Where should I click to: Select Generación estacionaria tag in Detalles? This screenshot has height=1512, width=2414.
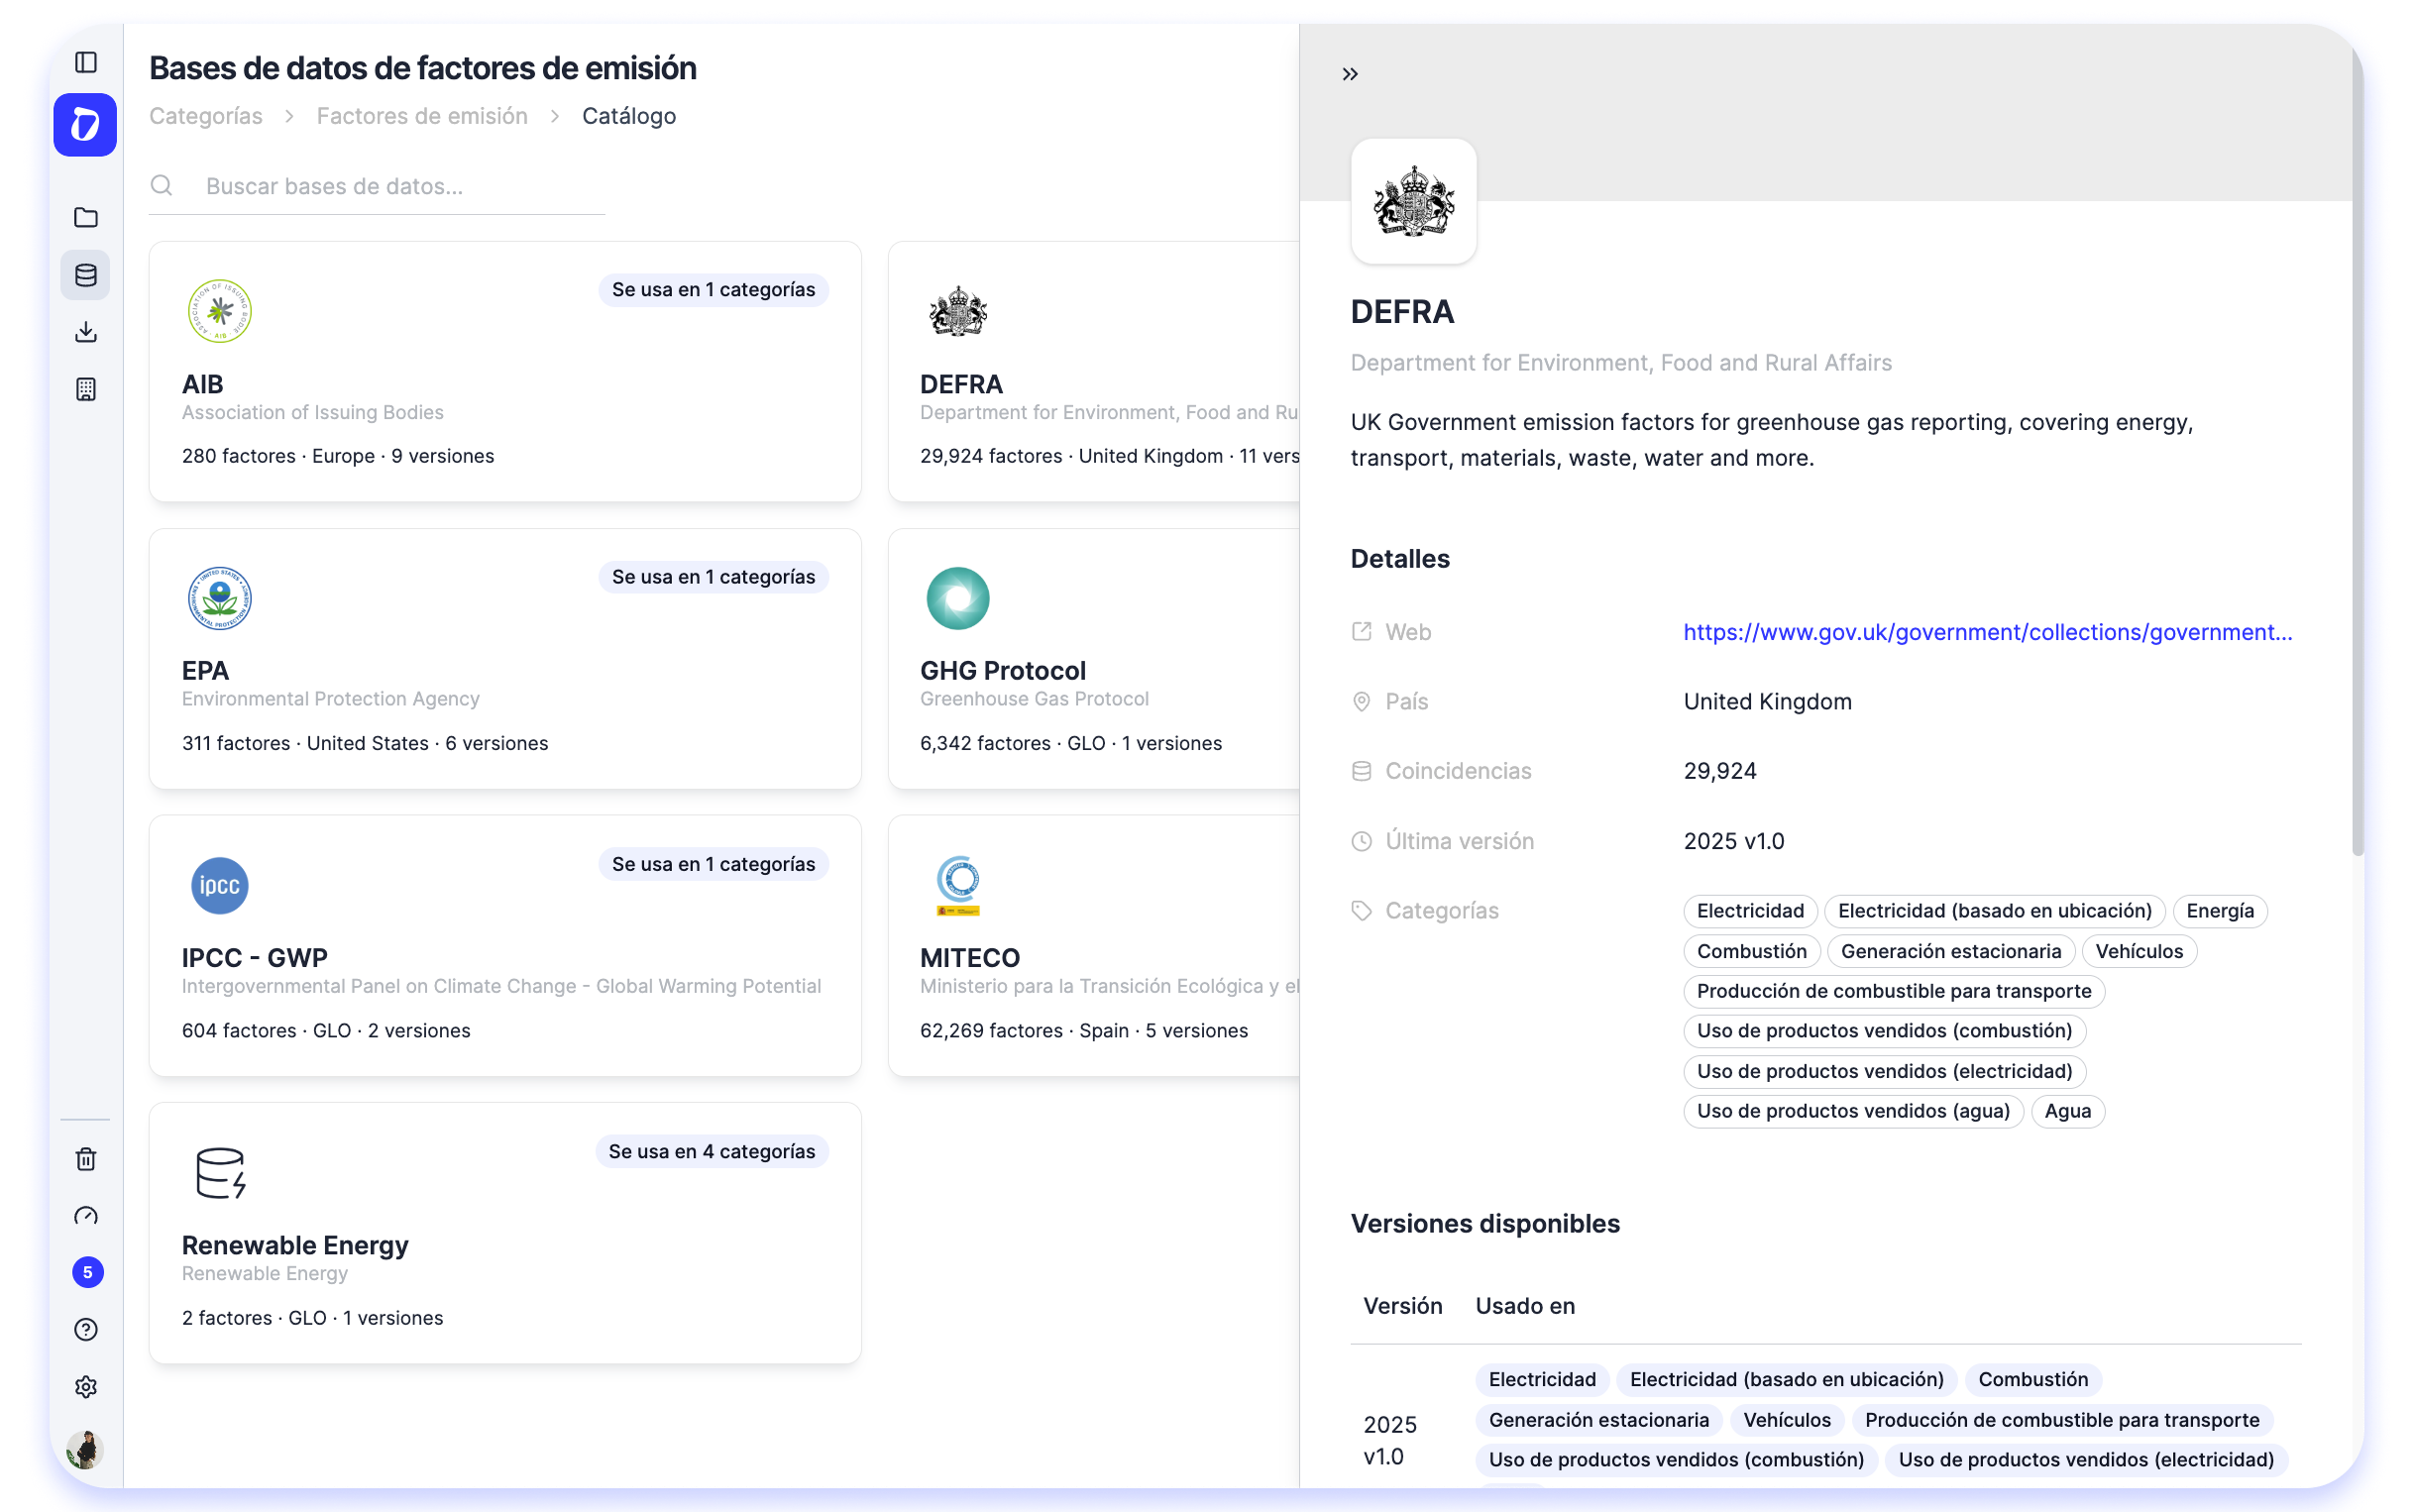(1950, 951)
